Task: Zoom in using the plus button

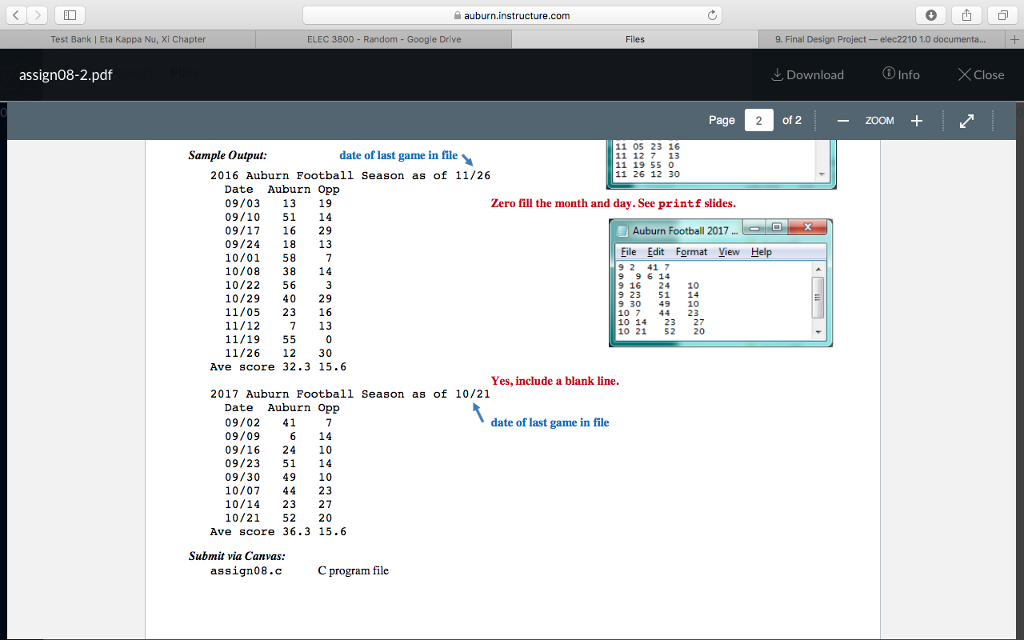Action: click(916, 120)
